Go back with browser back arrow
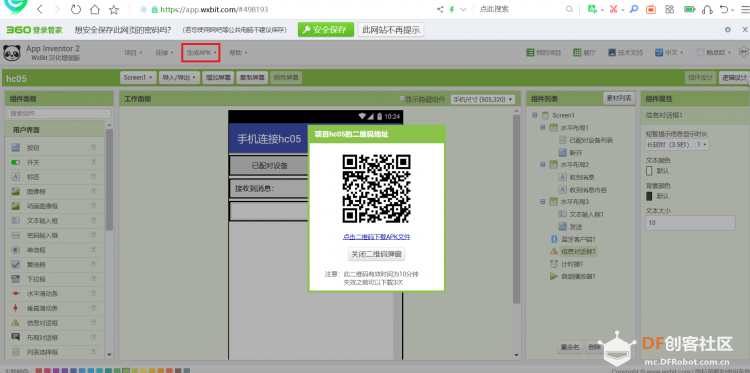 tap(40, 9)
